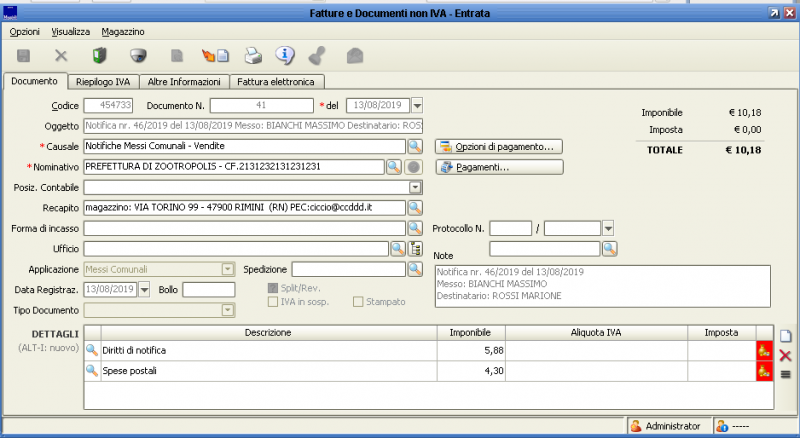Click the Opzioni di pagamento button
The width and height of the screenshot is (800, 438).
499,147
